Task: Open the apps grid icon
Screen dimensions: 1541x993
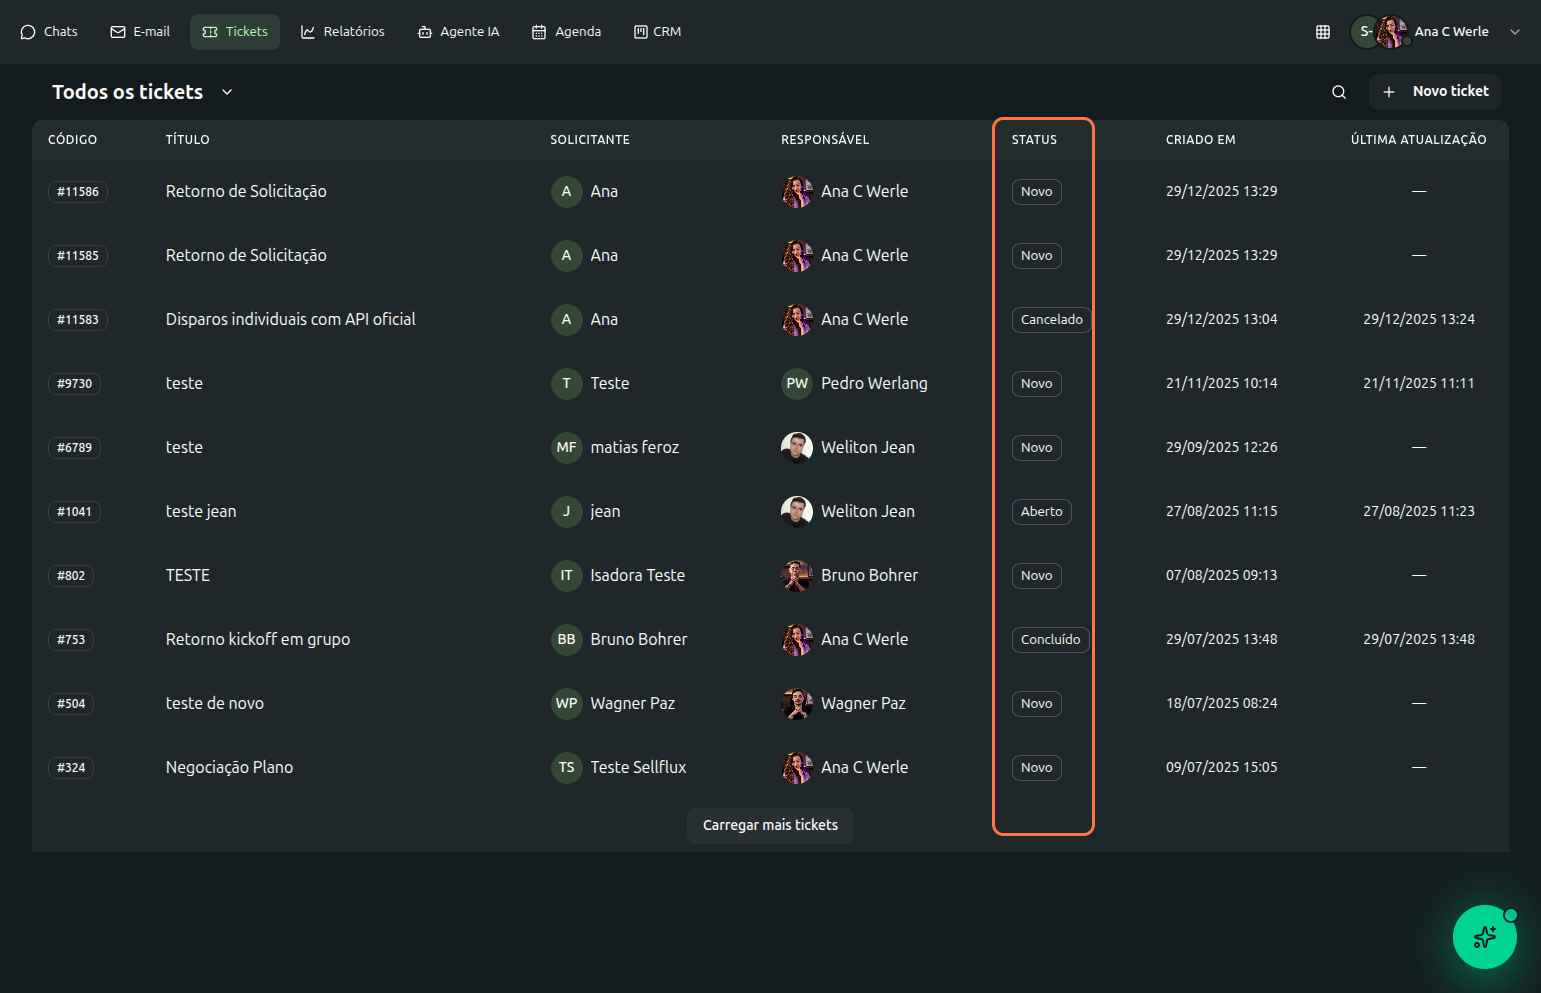Action: pyautogui.click(x=1322, y=32)
